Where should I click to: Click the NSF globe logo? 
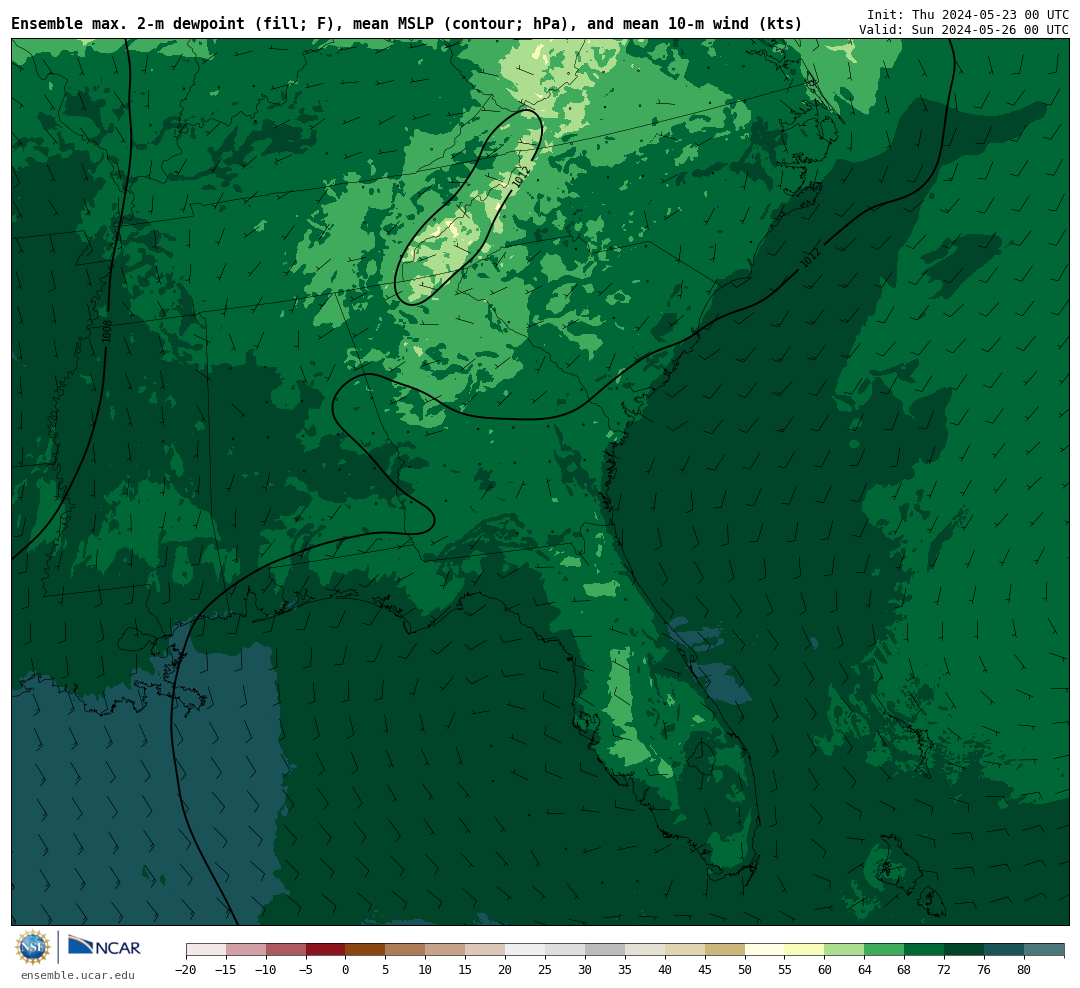(33, 947)
